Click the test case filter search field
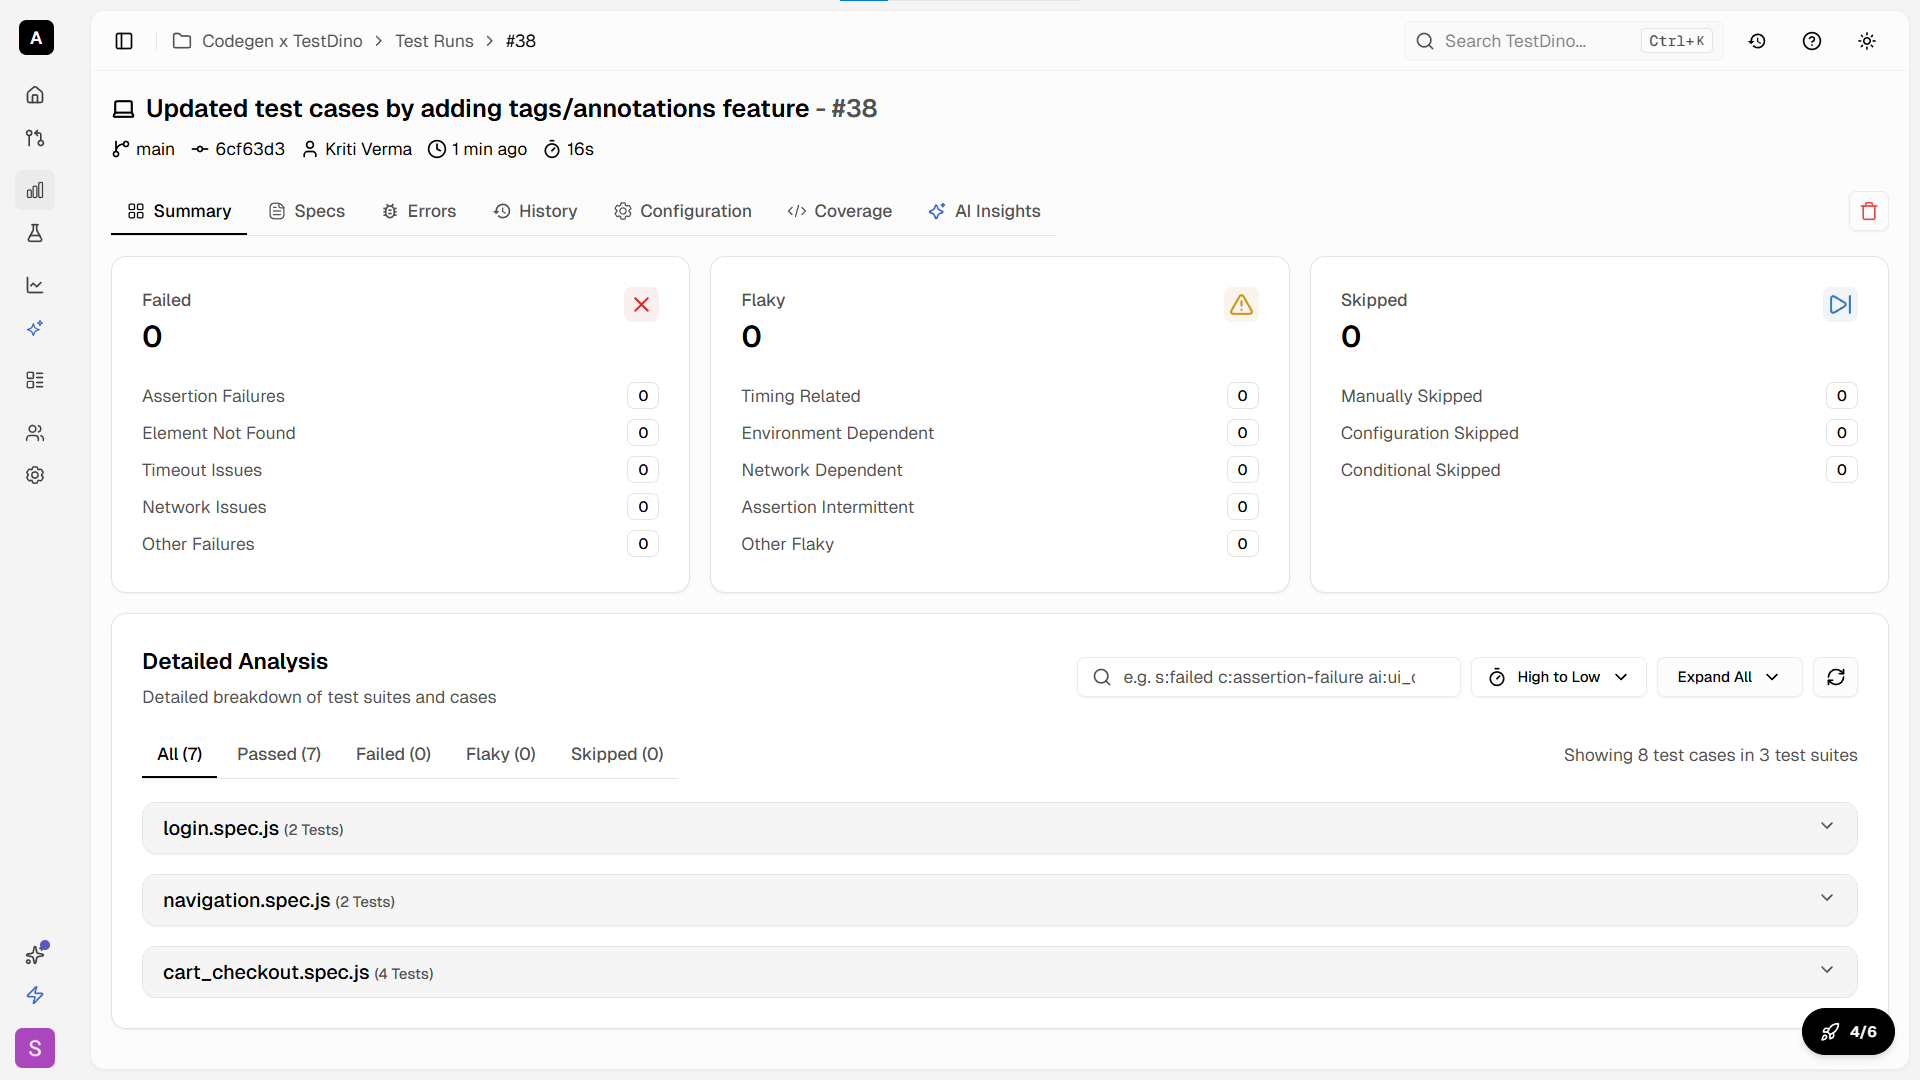 tap(1268, 677)
